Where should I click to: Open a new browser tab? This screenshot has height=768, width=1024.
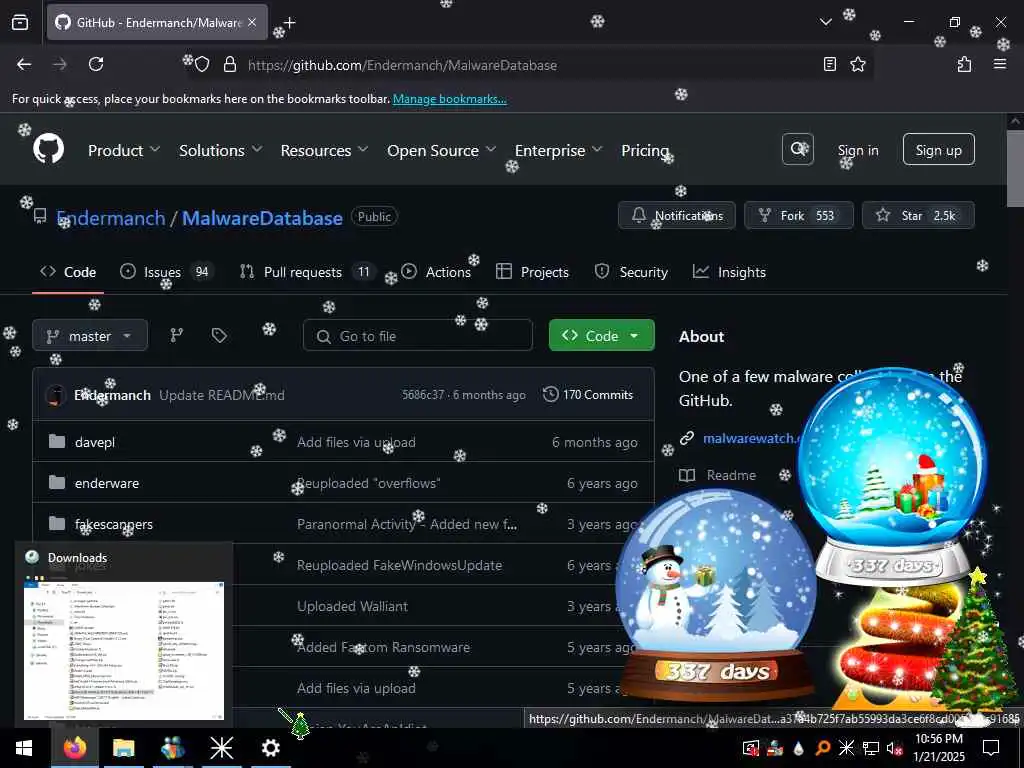click(x=289, y=23)
